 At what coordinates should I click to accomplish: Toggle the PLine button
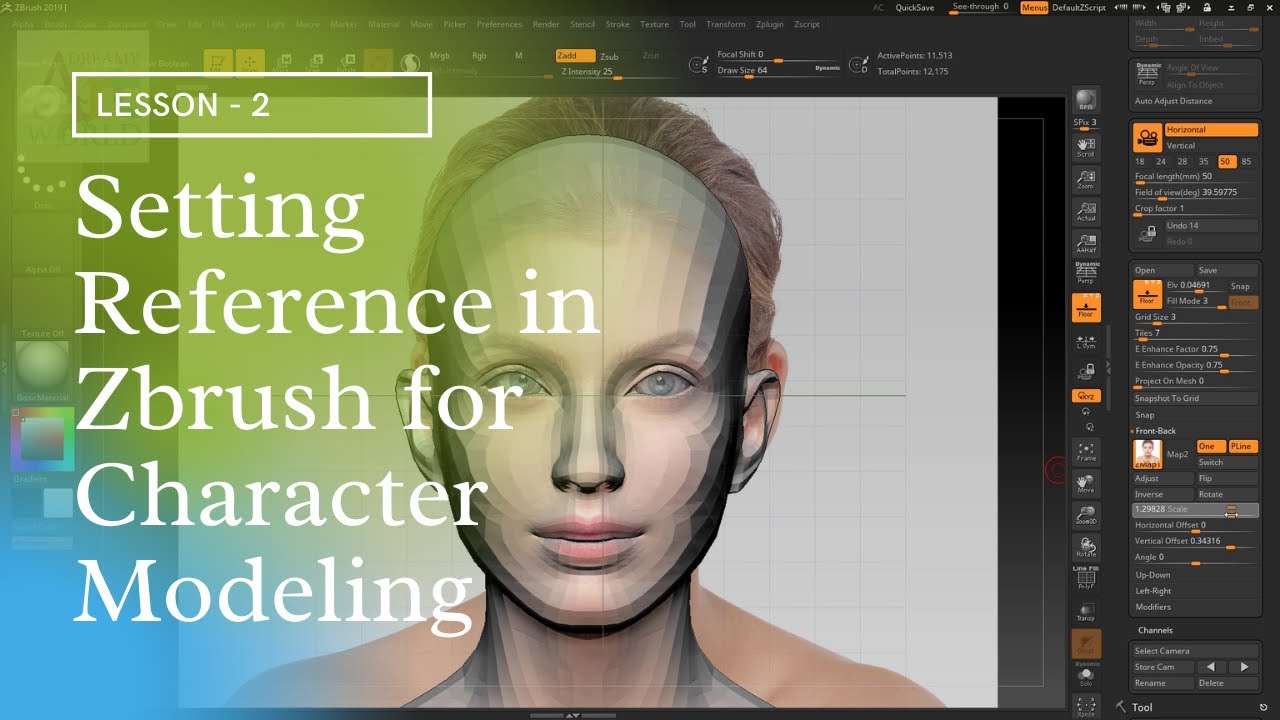point(1243,446)
